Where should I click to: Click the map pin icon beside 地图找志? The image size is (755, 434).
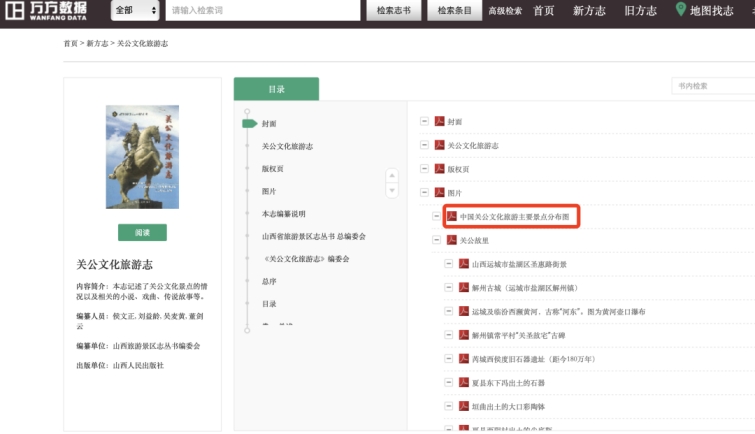tap(681, 10)
